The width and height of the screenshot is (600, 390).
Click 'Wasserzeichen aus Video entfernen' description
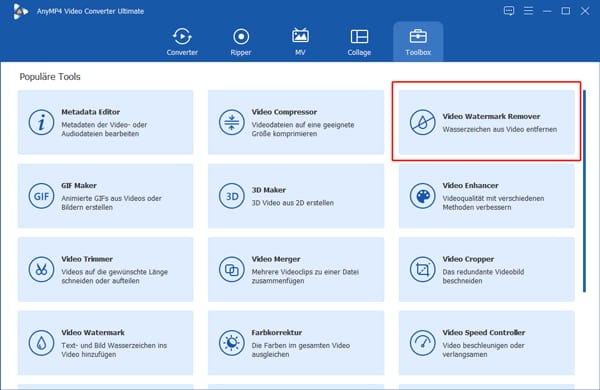point(500,129)
